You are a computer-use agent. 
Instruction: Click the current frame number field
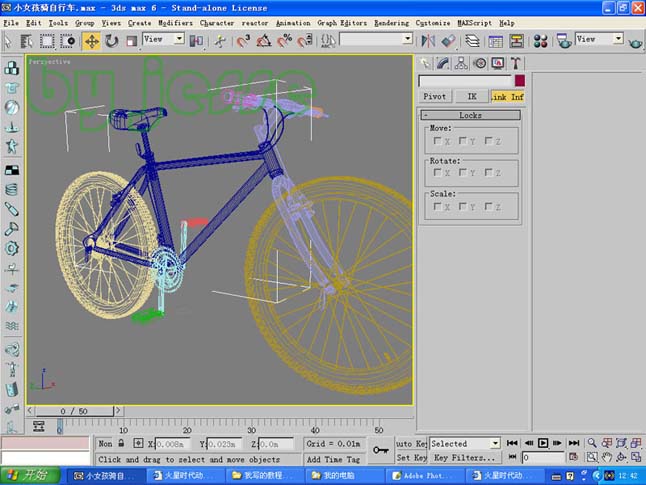click(543, 457)
